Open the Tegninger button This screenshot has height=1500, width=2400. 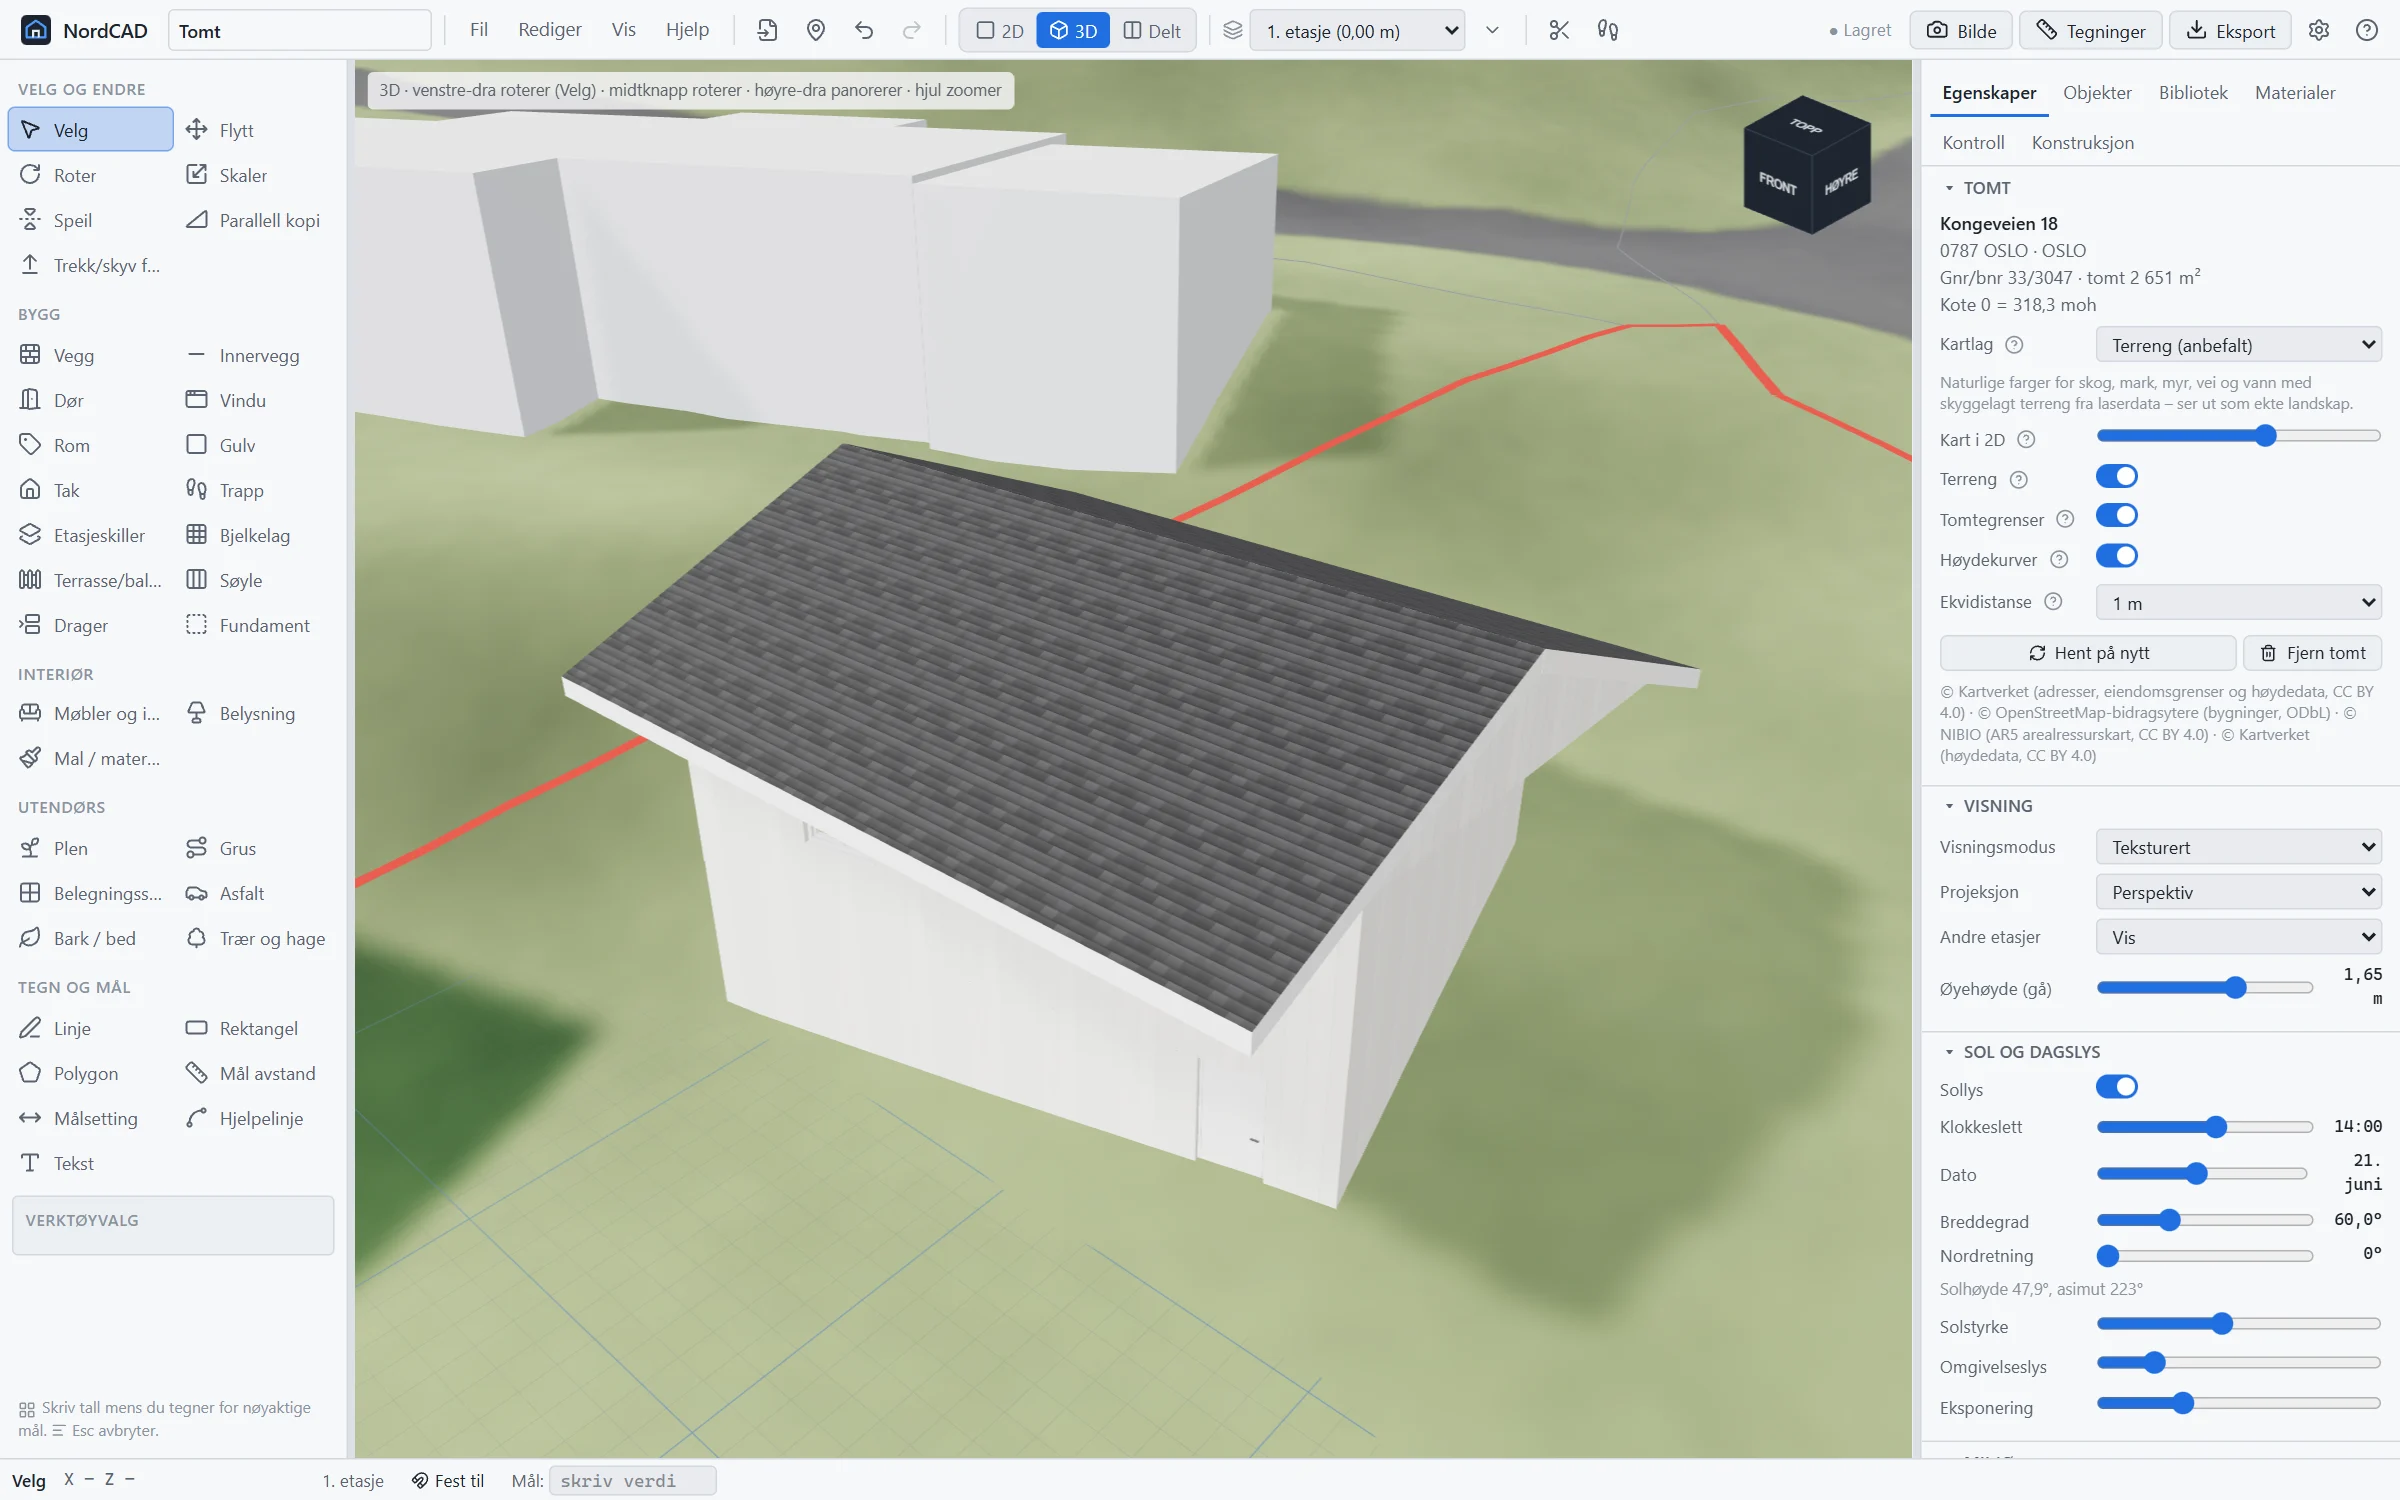coord(2090,31)
